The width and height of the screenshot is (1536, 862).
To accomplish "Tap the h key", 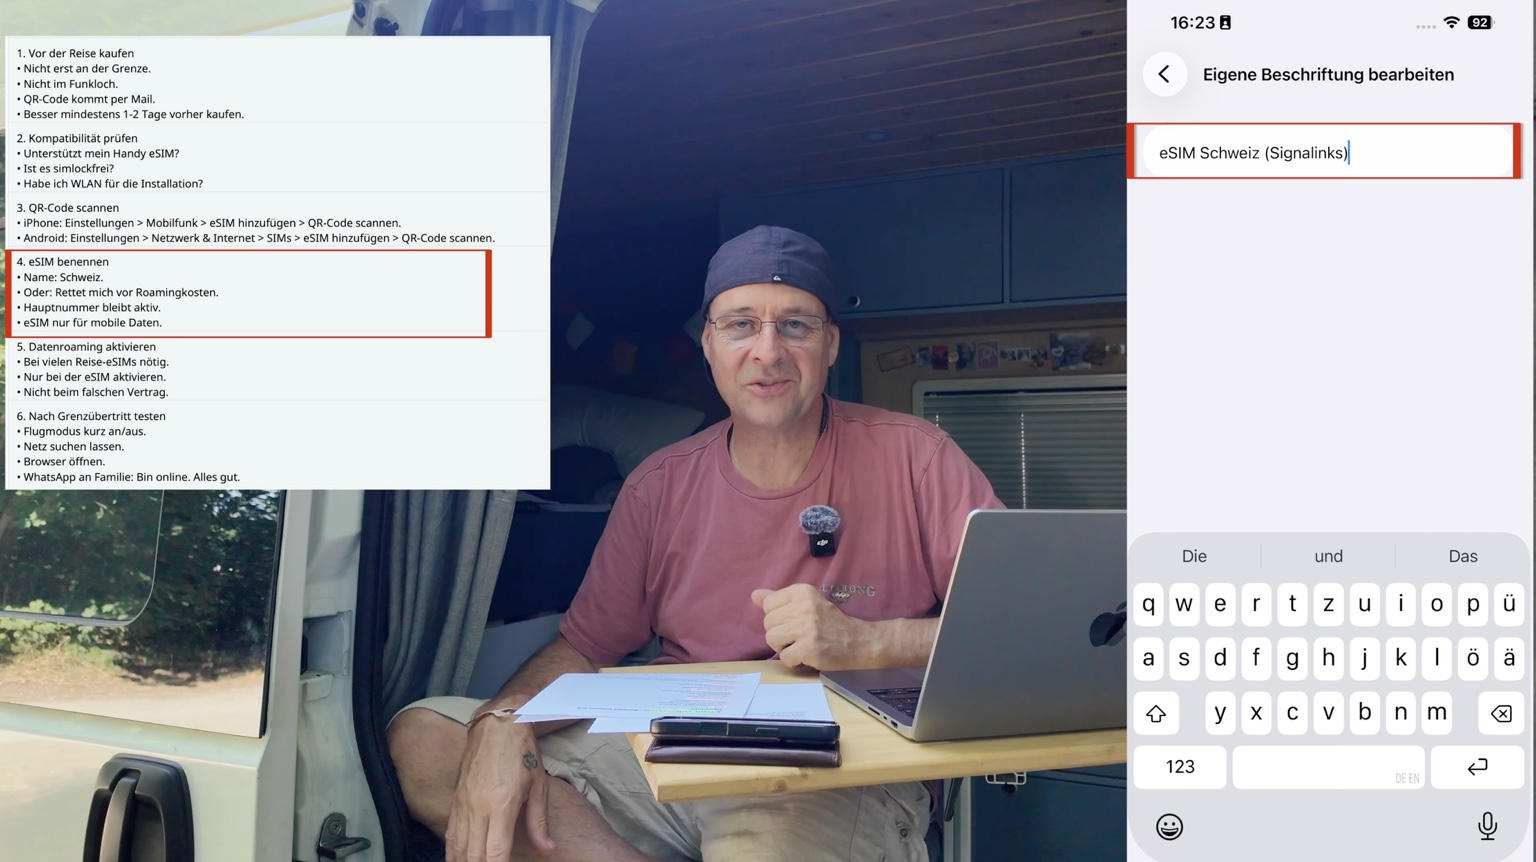I will click(1328, 658).
